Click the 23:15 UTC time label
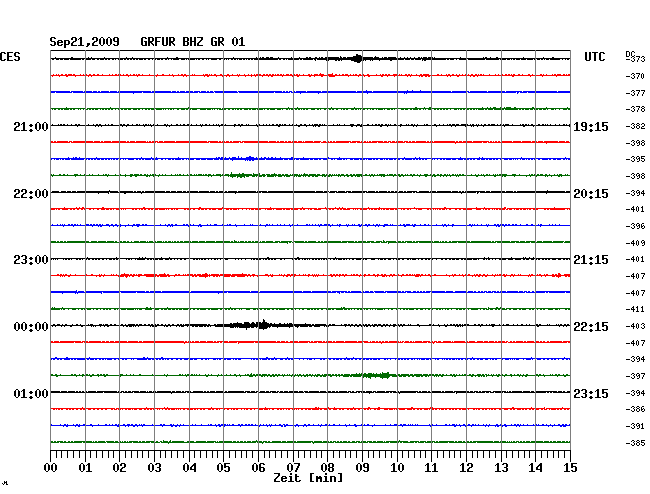650x494 pixels. (x=591, y=393)
